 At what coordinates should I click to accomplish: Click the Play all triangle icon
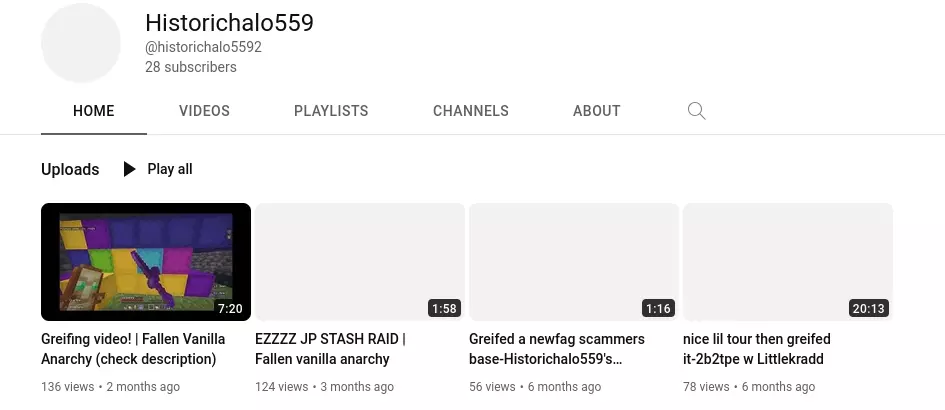[x=129, y=169]
